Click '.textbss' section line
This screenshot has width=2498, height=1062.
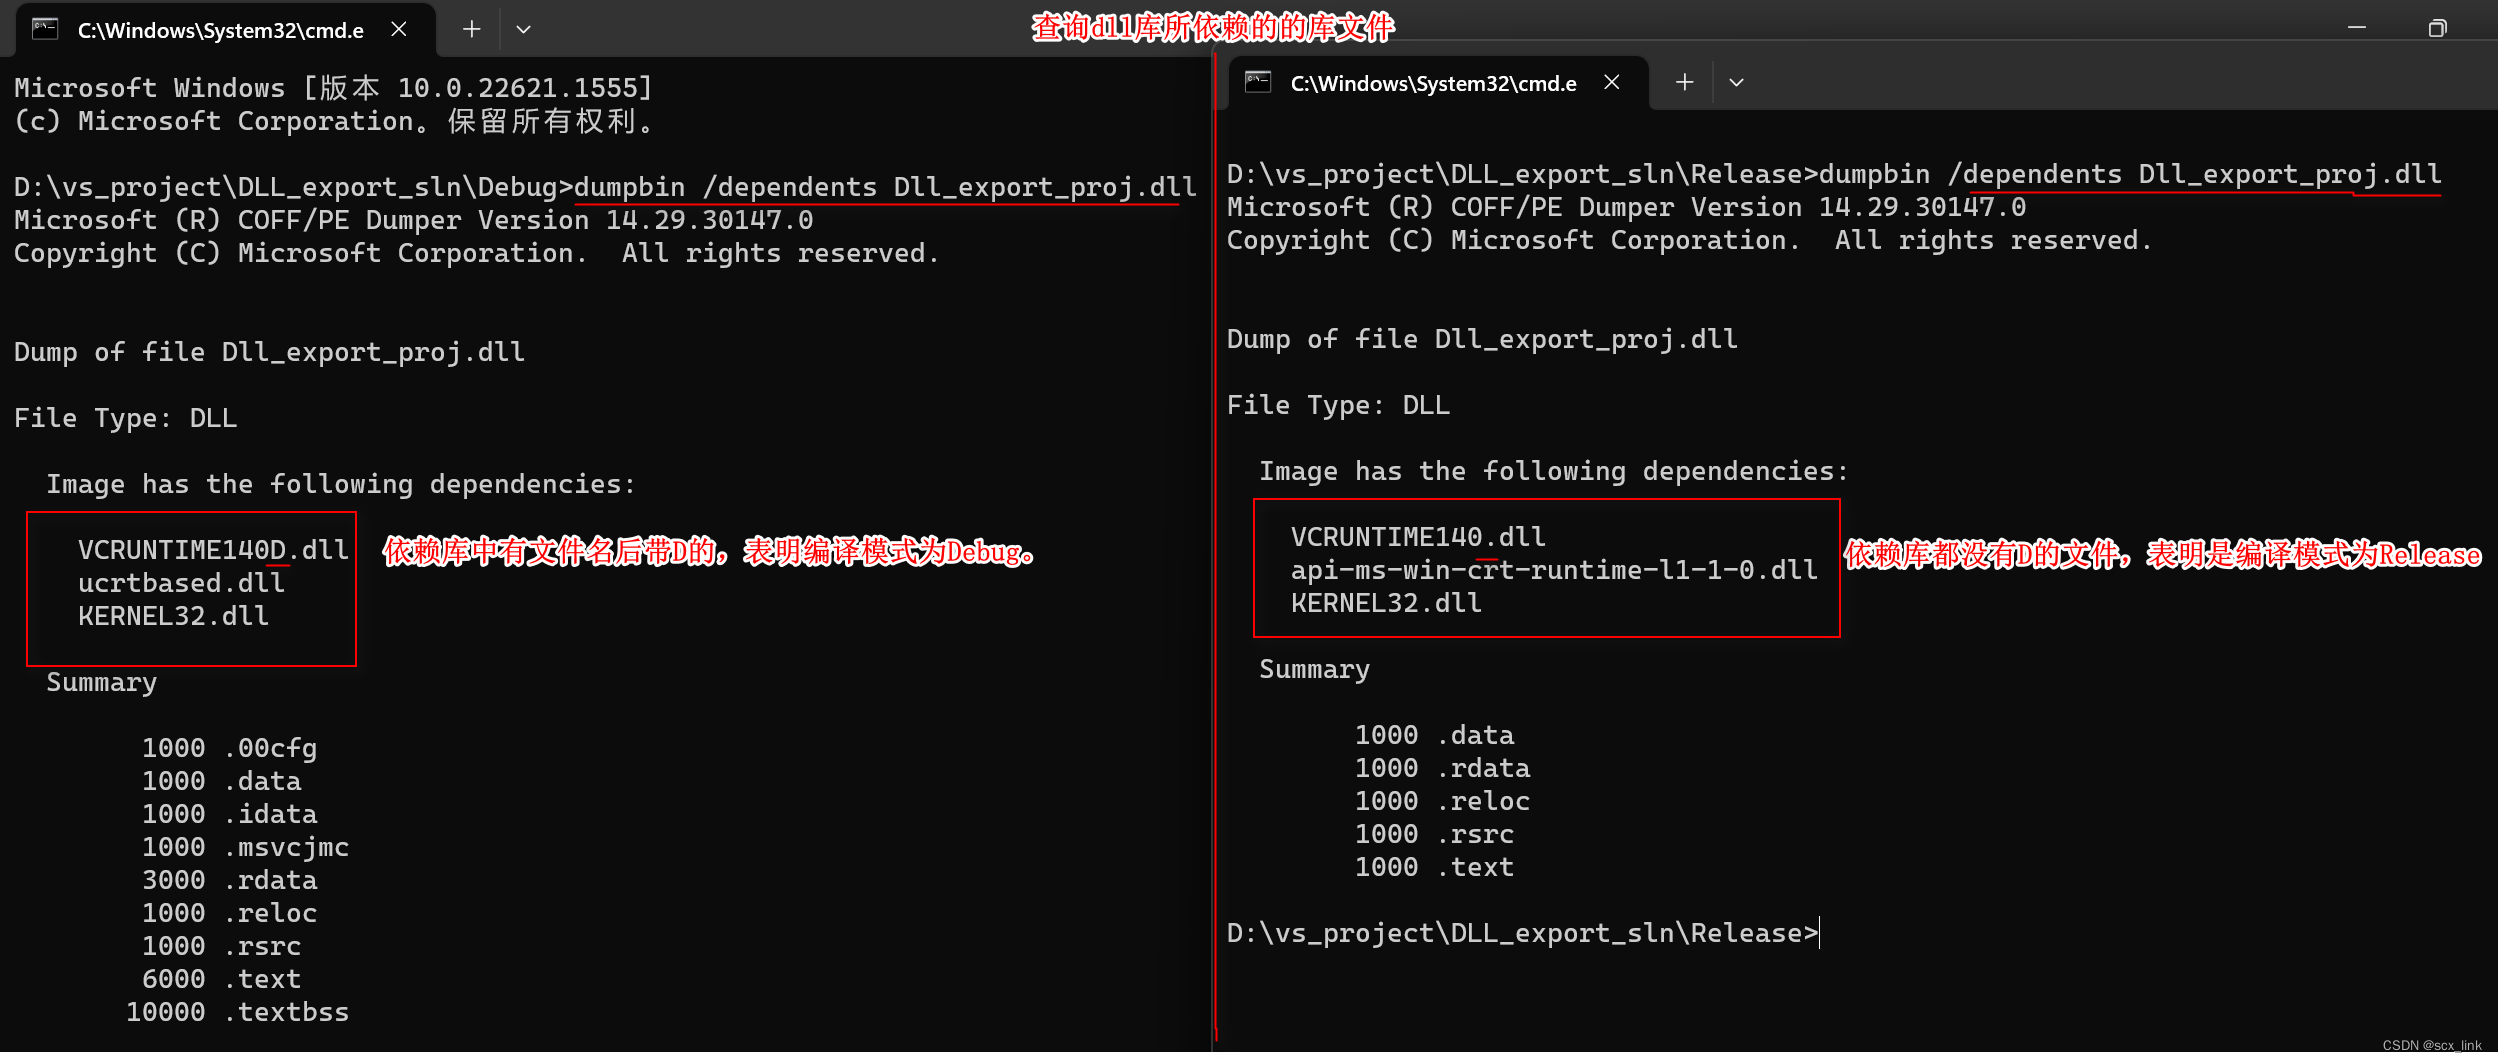point(237,1012)
